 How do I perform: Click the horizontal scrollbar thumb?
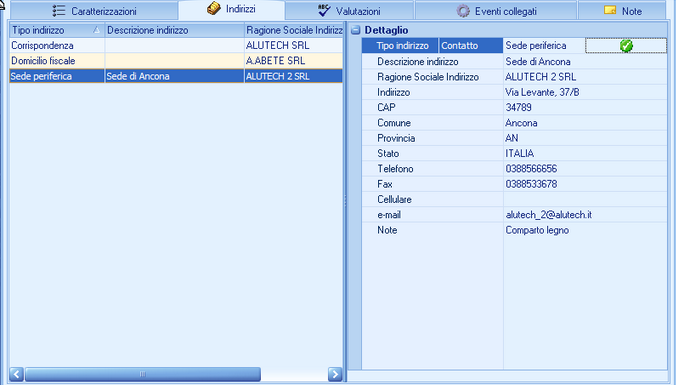click(143, 374)
